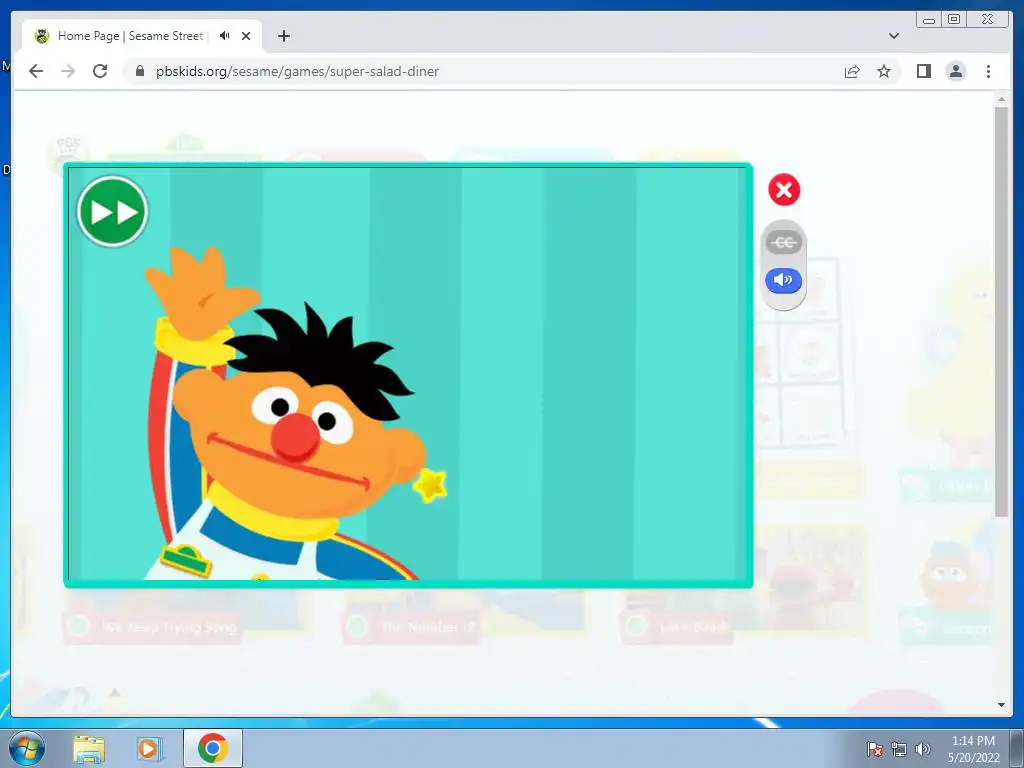Click the scroll down arrow on the page scrollbar
Viewport: 1024px width, 768px height.
coord(1001,705)
